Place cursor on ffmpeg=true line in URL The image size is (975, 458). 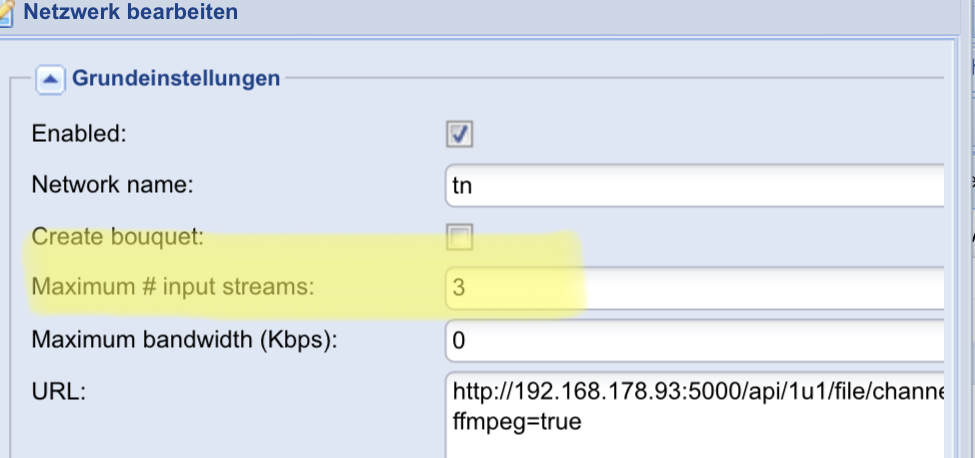tap(517, 423)
